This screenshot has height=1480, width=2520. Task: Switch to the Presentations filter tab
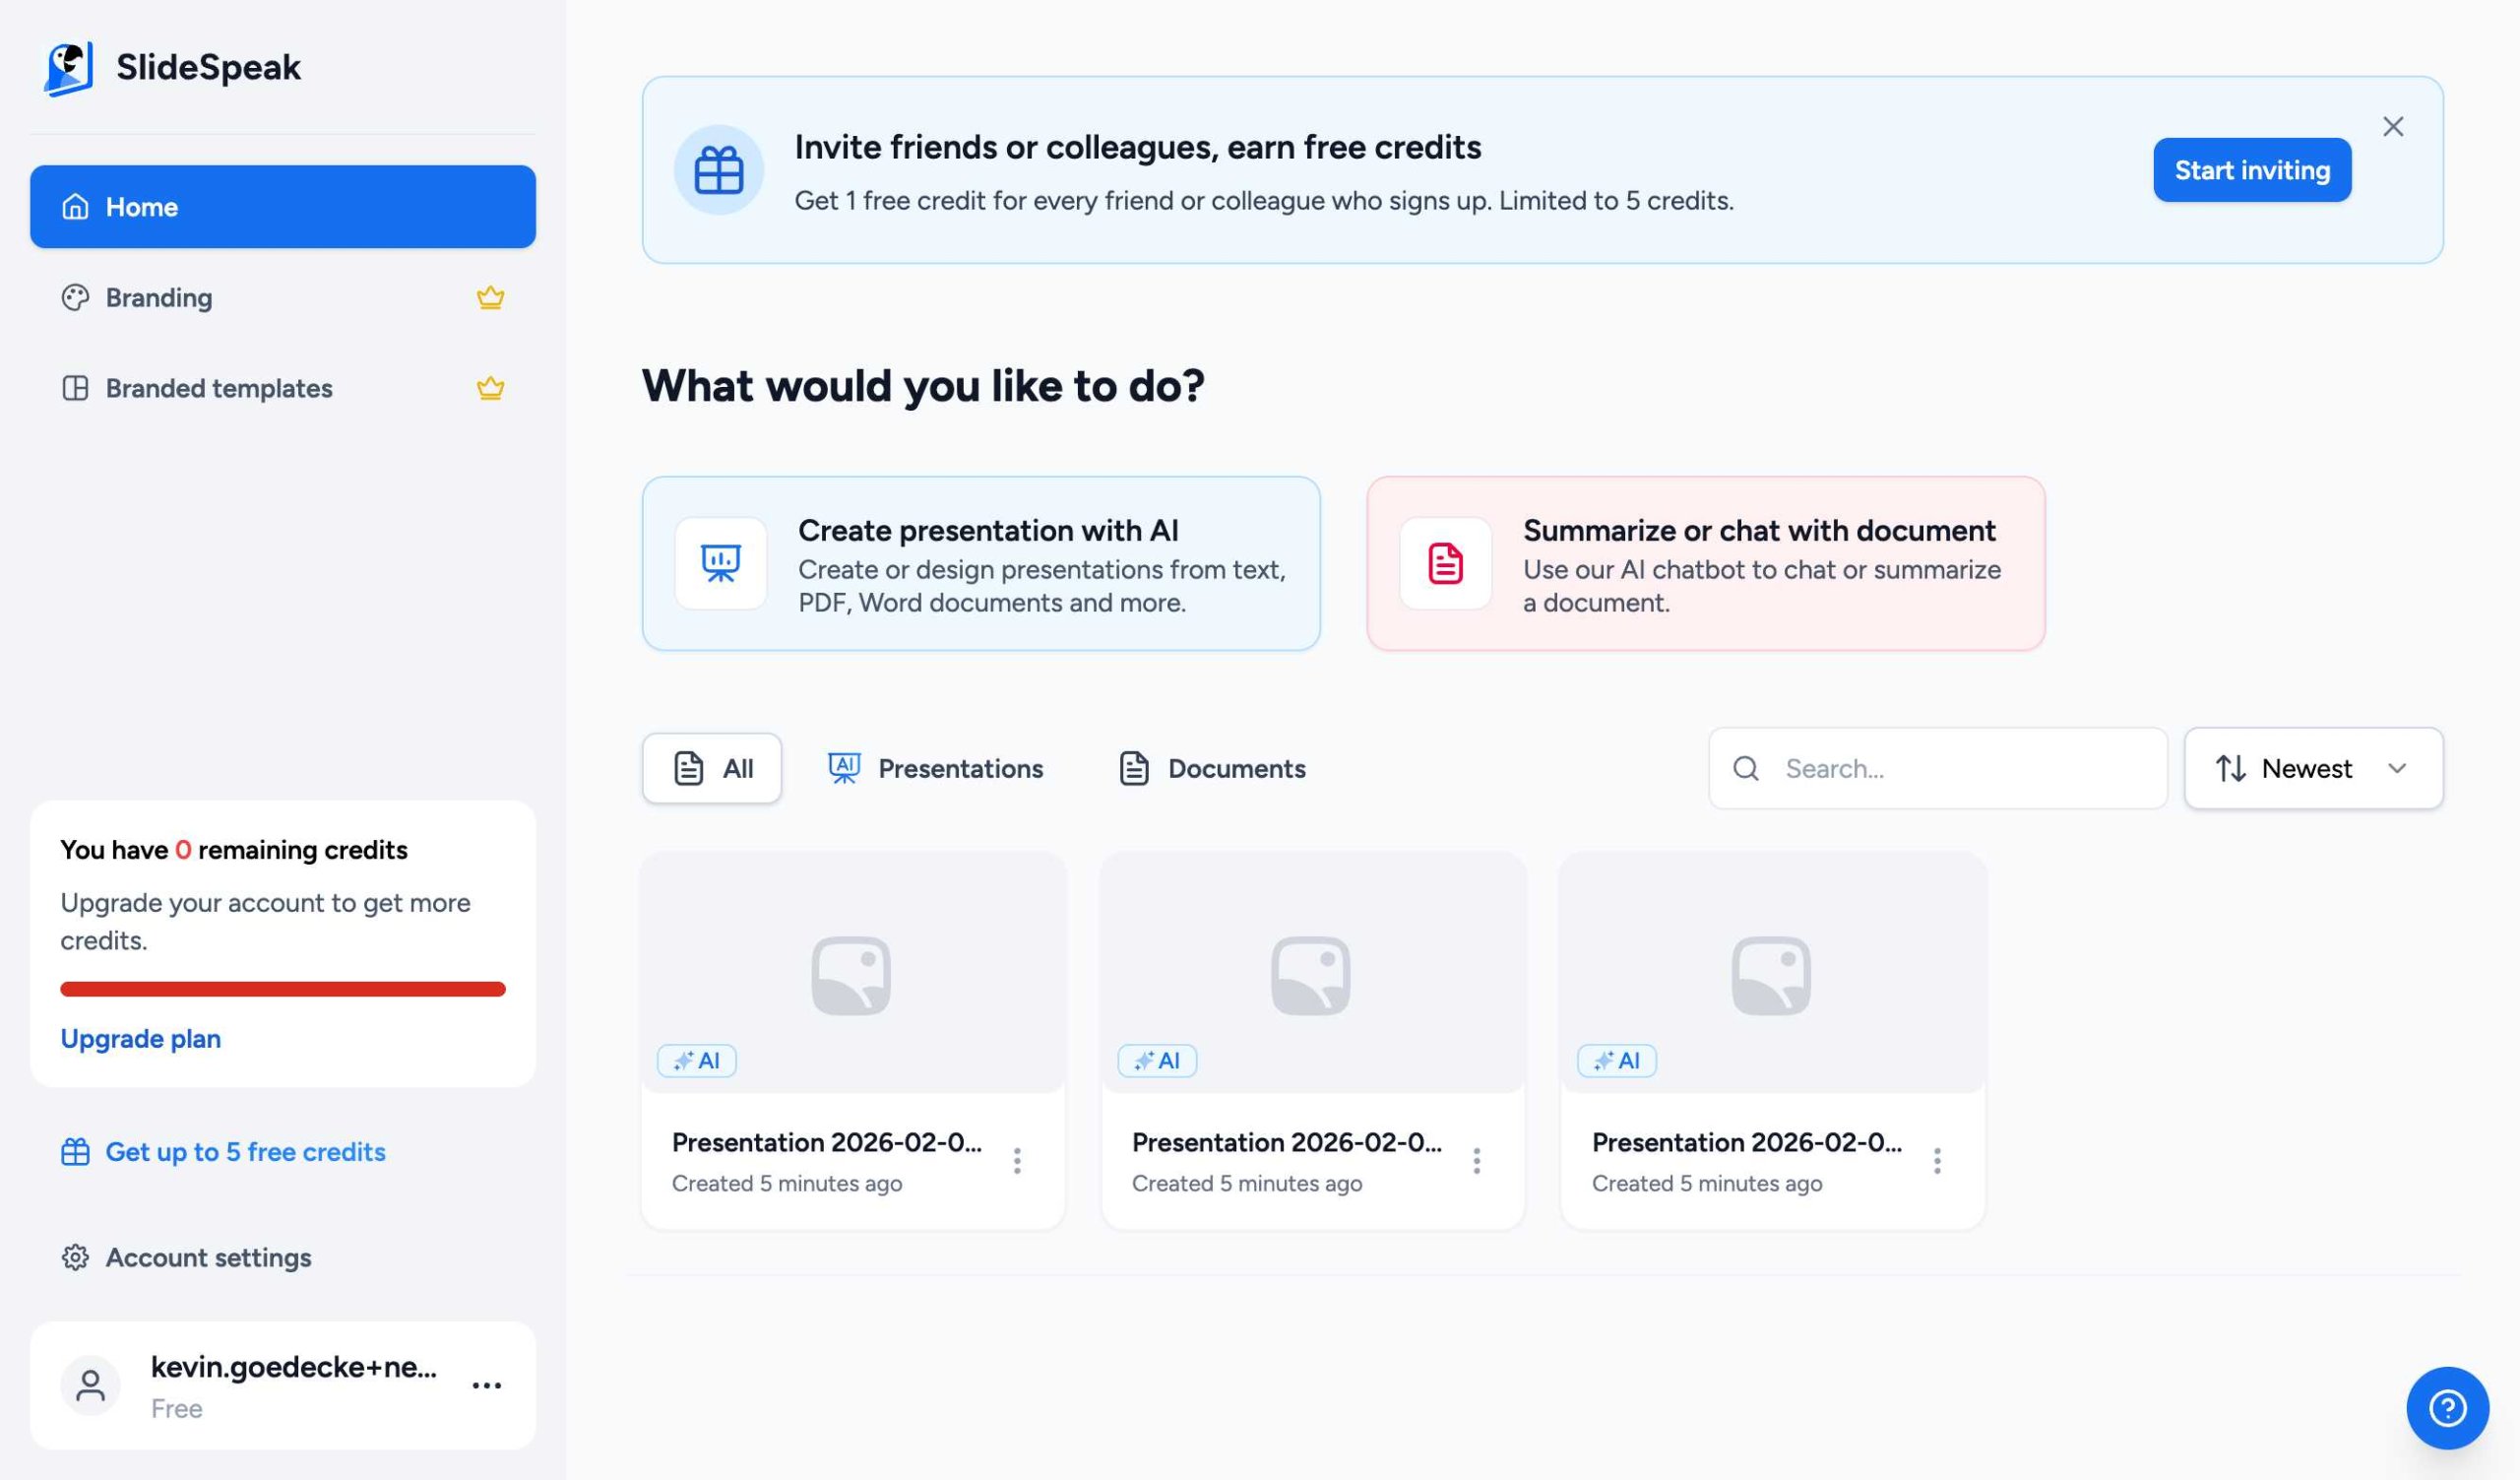point(935,768)
